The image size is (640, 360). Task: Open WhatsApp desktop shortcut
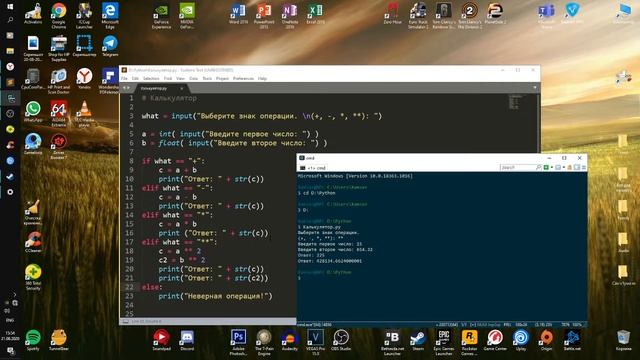click(x=33, y=111)
